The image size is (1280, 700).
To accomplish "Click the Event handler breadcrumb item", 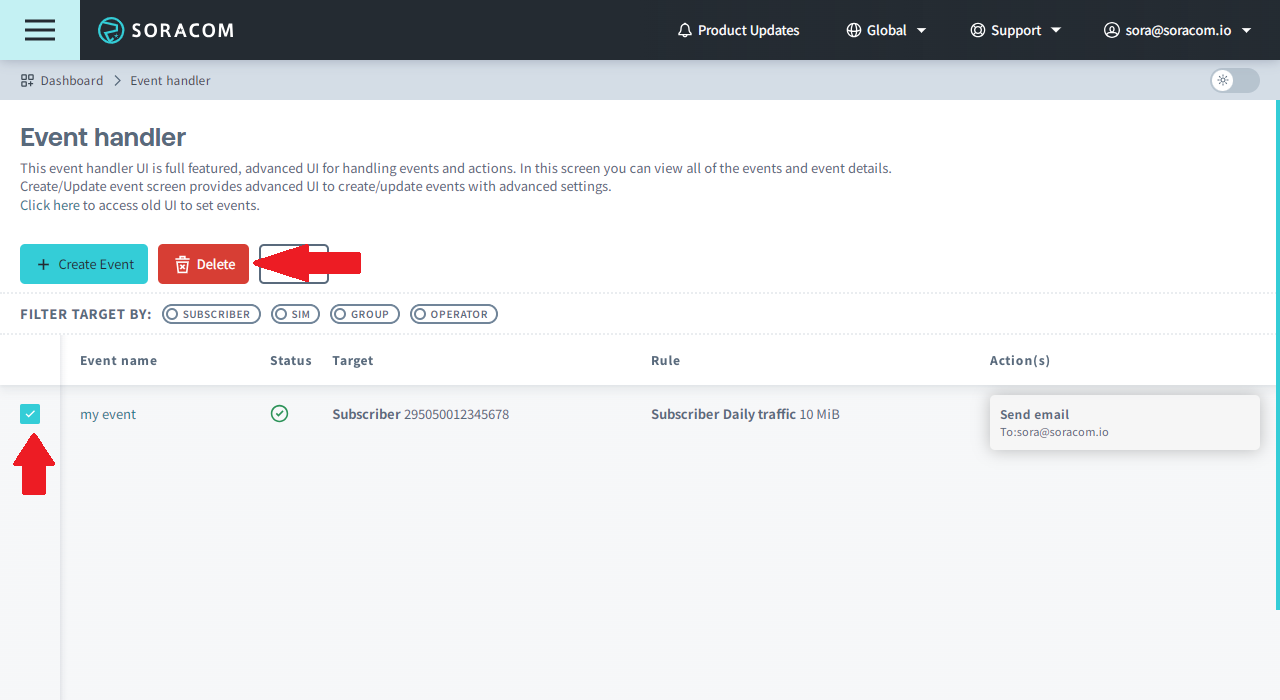I will coord(170,80).
